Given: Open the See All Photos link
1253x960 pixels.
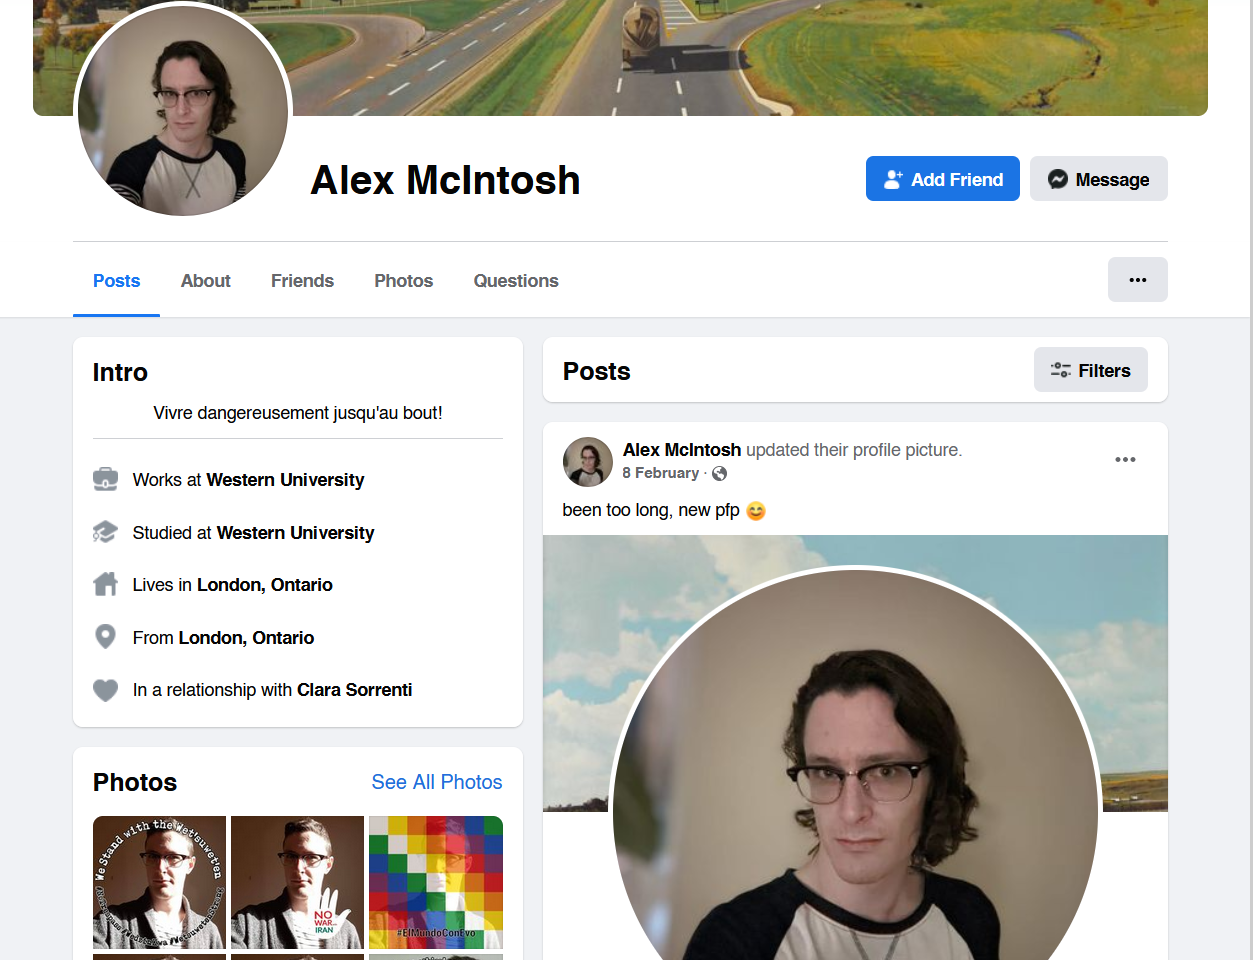Looking at the screenshot, I should coord(437,782).
